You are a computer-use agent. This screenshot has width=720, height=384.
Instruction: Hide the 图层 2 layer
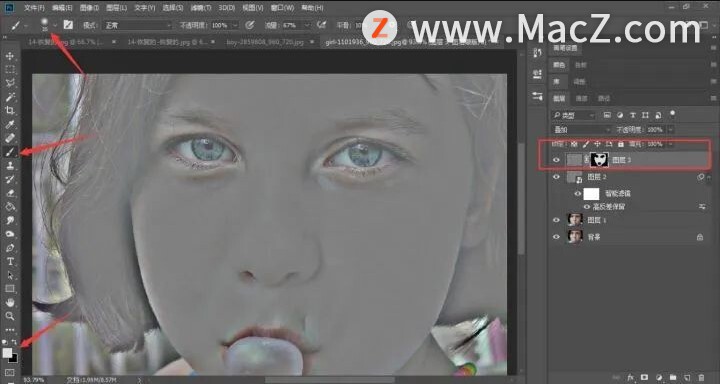pyautogui.click(x=557, y=177)
